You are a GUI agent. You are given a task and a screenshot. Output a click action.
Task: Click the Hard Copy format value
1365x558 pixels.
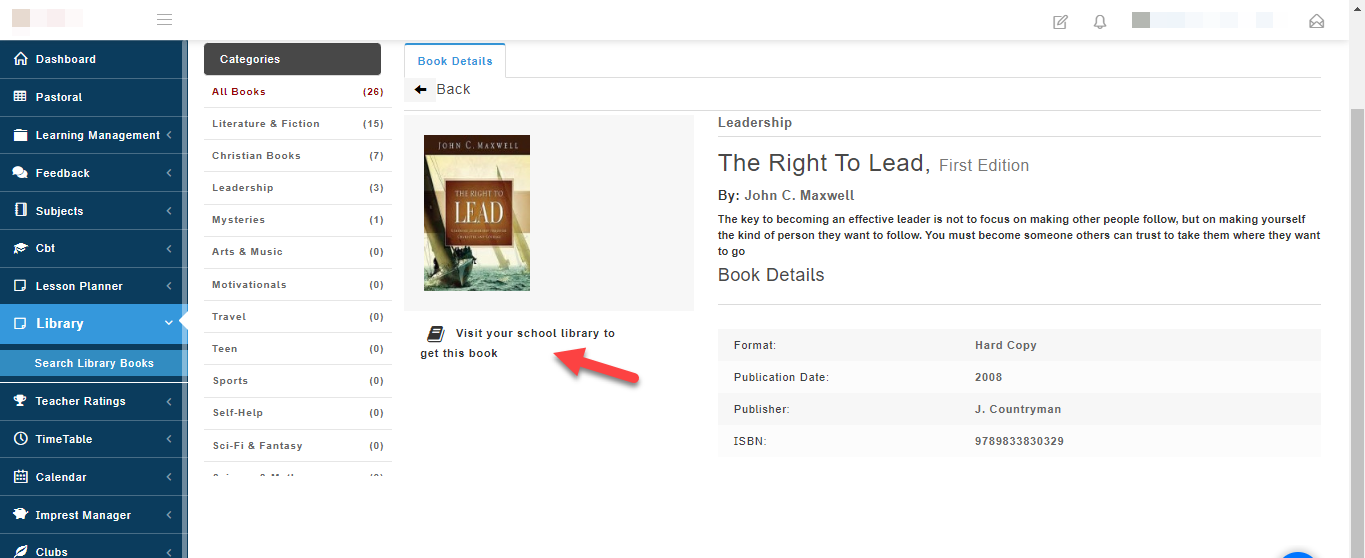click(x=1006, y=345)
